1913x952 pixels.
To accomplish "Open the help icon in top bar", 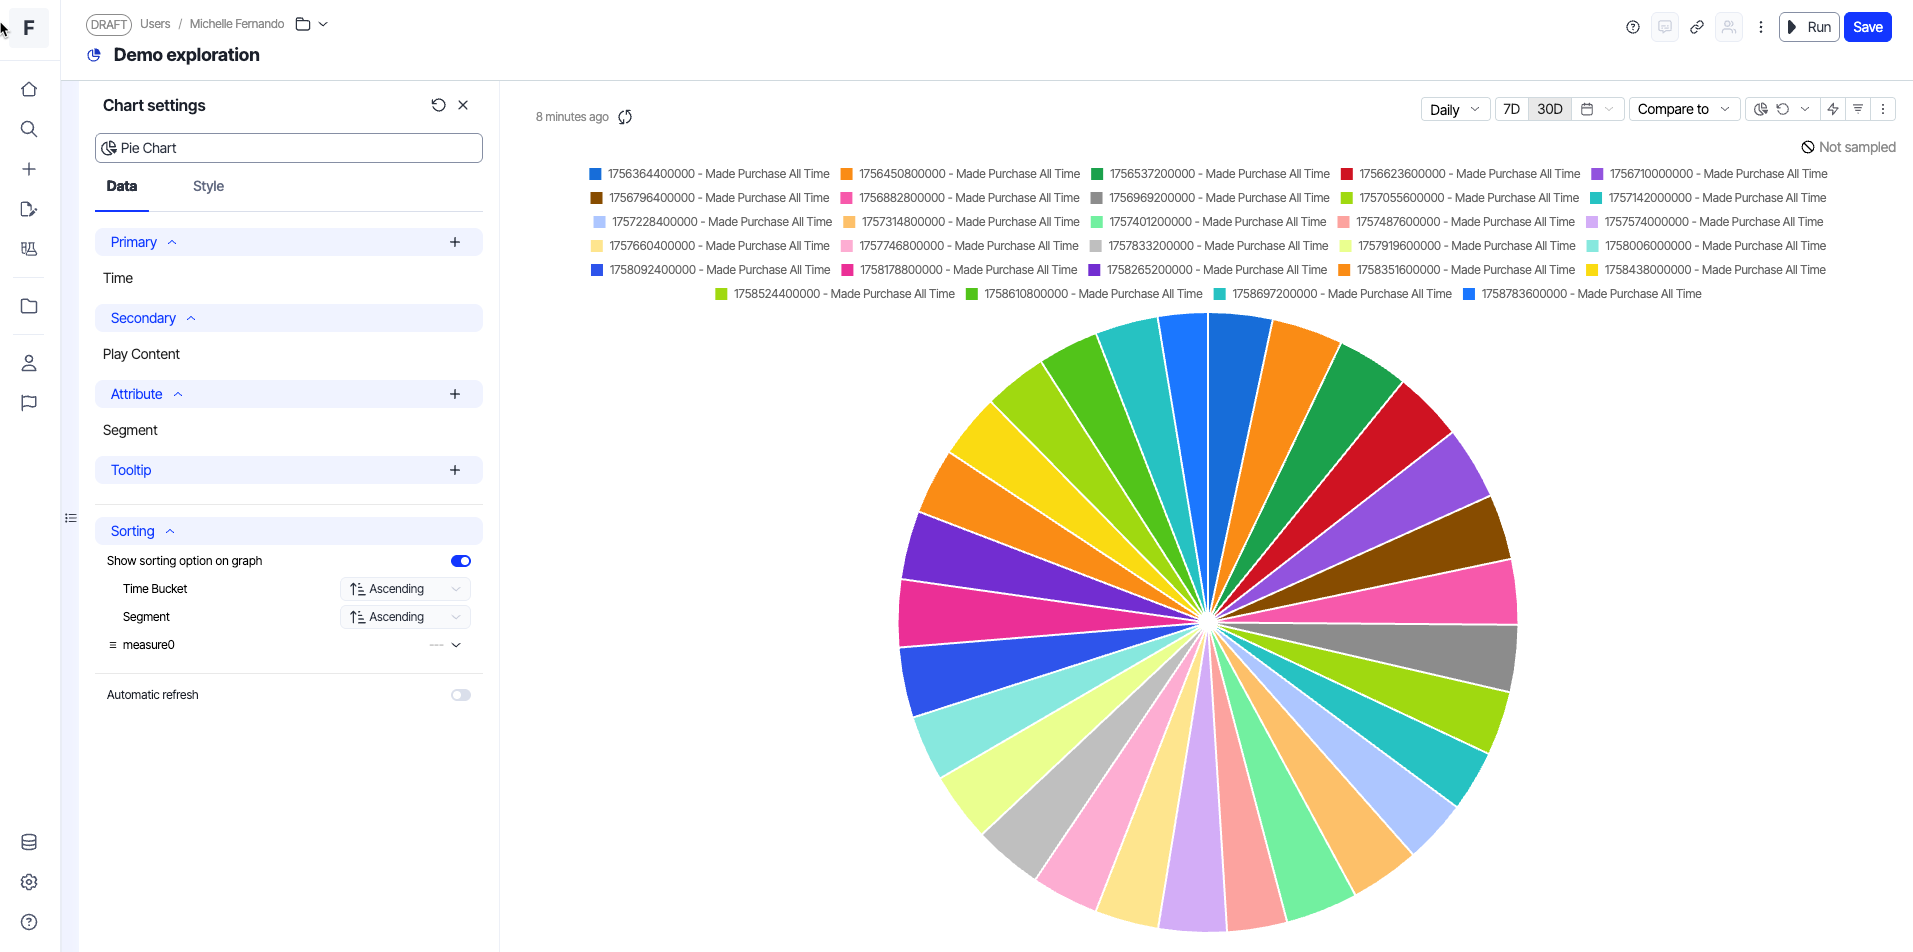I will (x=1633, y=27).
